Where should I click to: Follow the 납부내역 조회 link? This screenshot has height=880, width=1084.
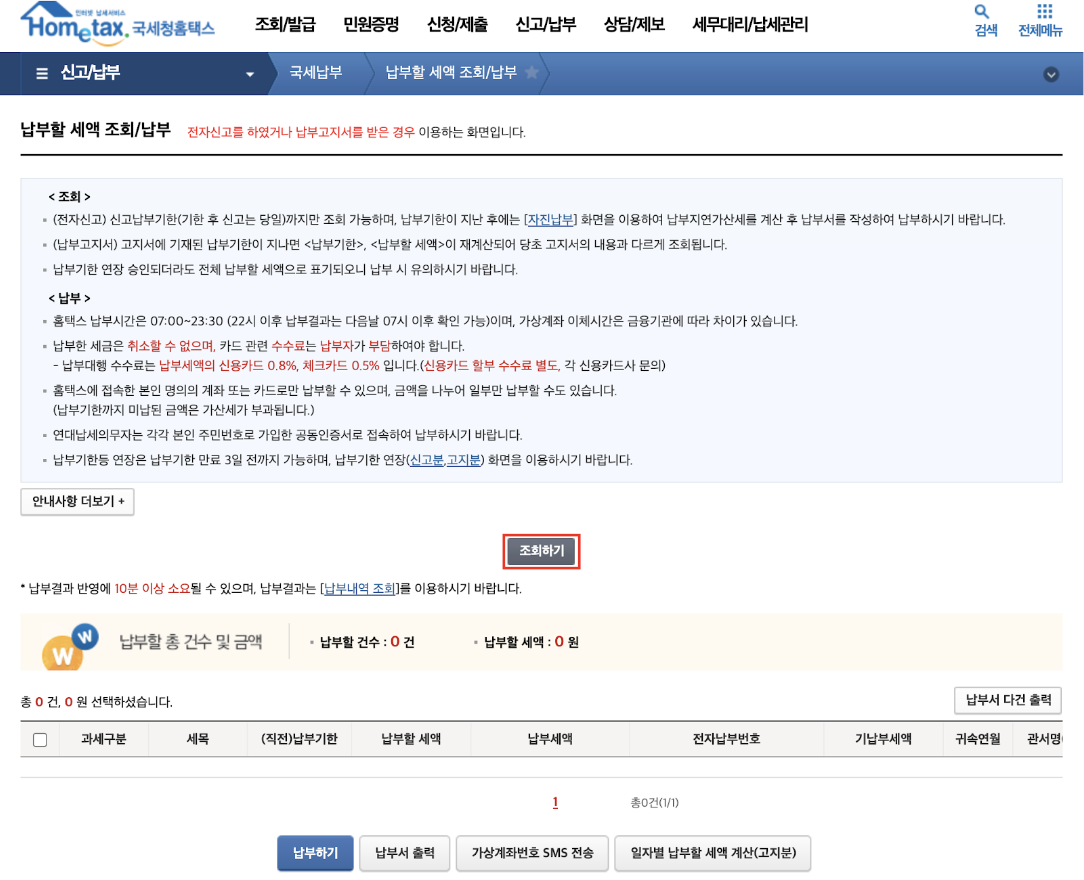click(359, 589)
